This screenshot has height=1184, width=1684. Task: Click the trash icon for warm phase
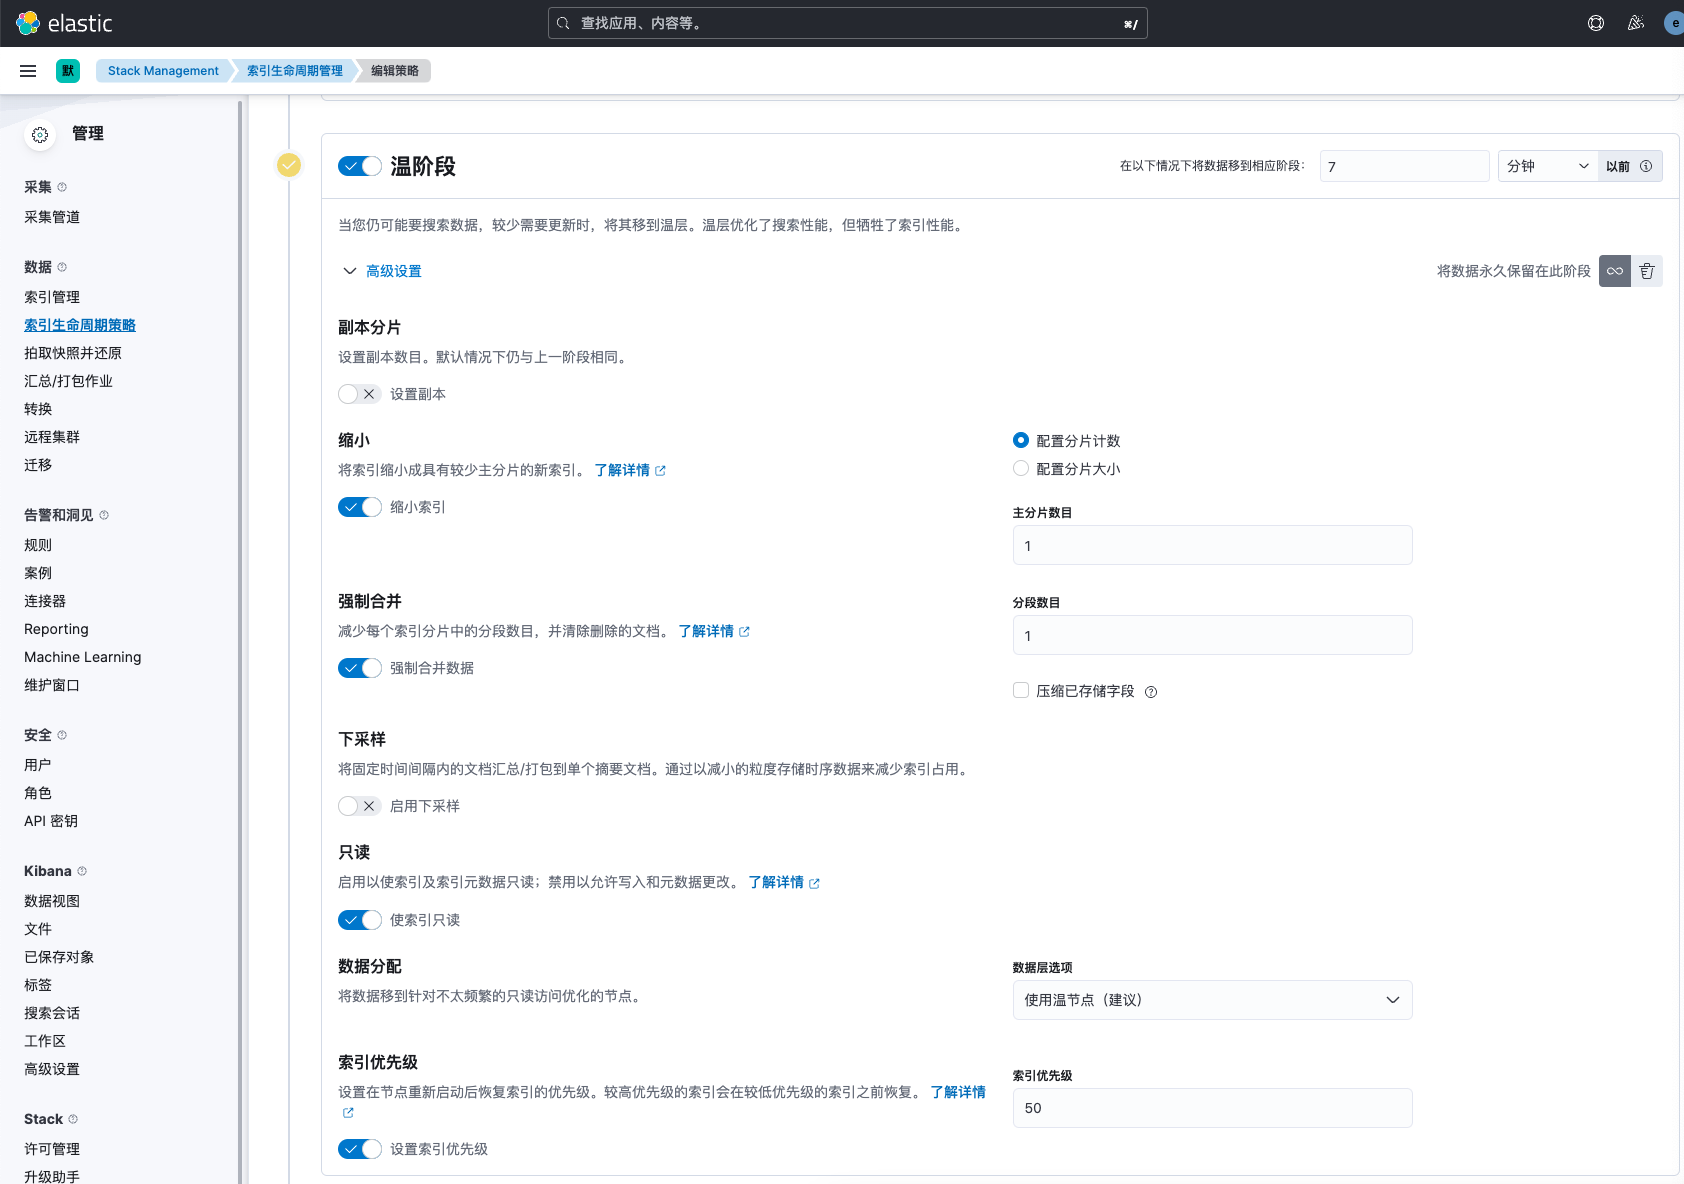[x=1647, y=271]
